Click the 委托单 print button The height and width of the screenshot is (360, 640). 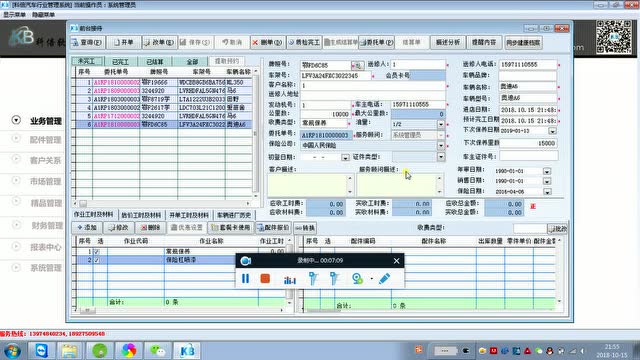tap(376, 42)
